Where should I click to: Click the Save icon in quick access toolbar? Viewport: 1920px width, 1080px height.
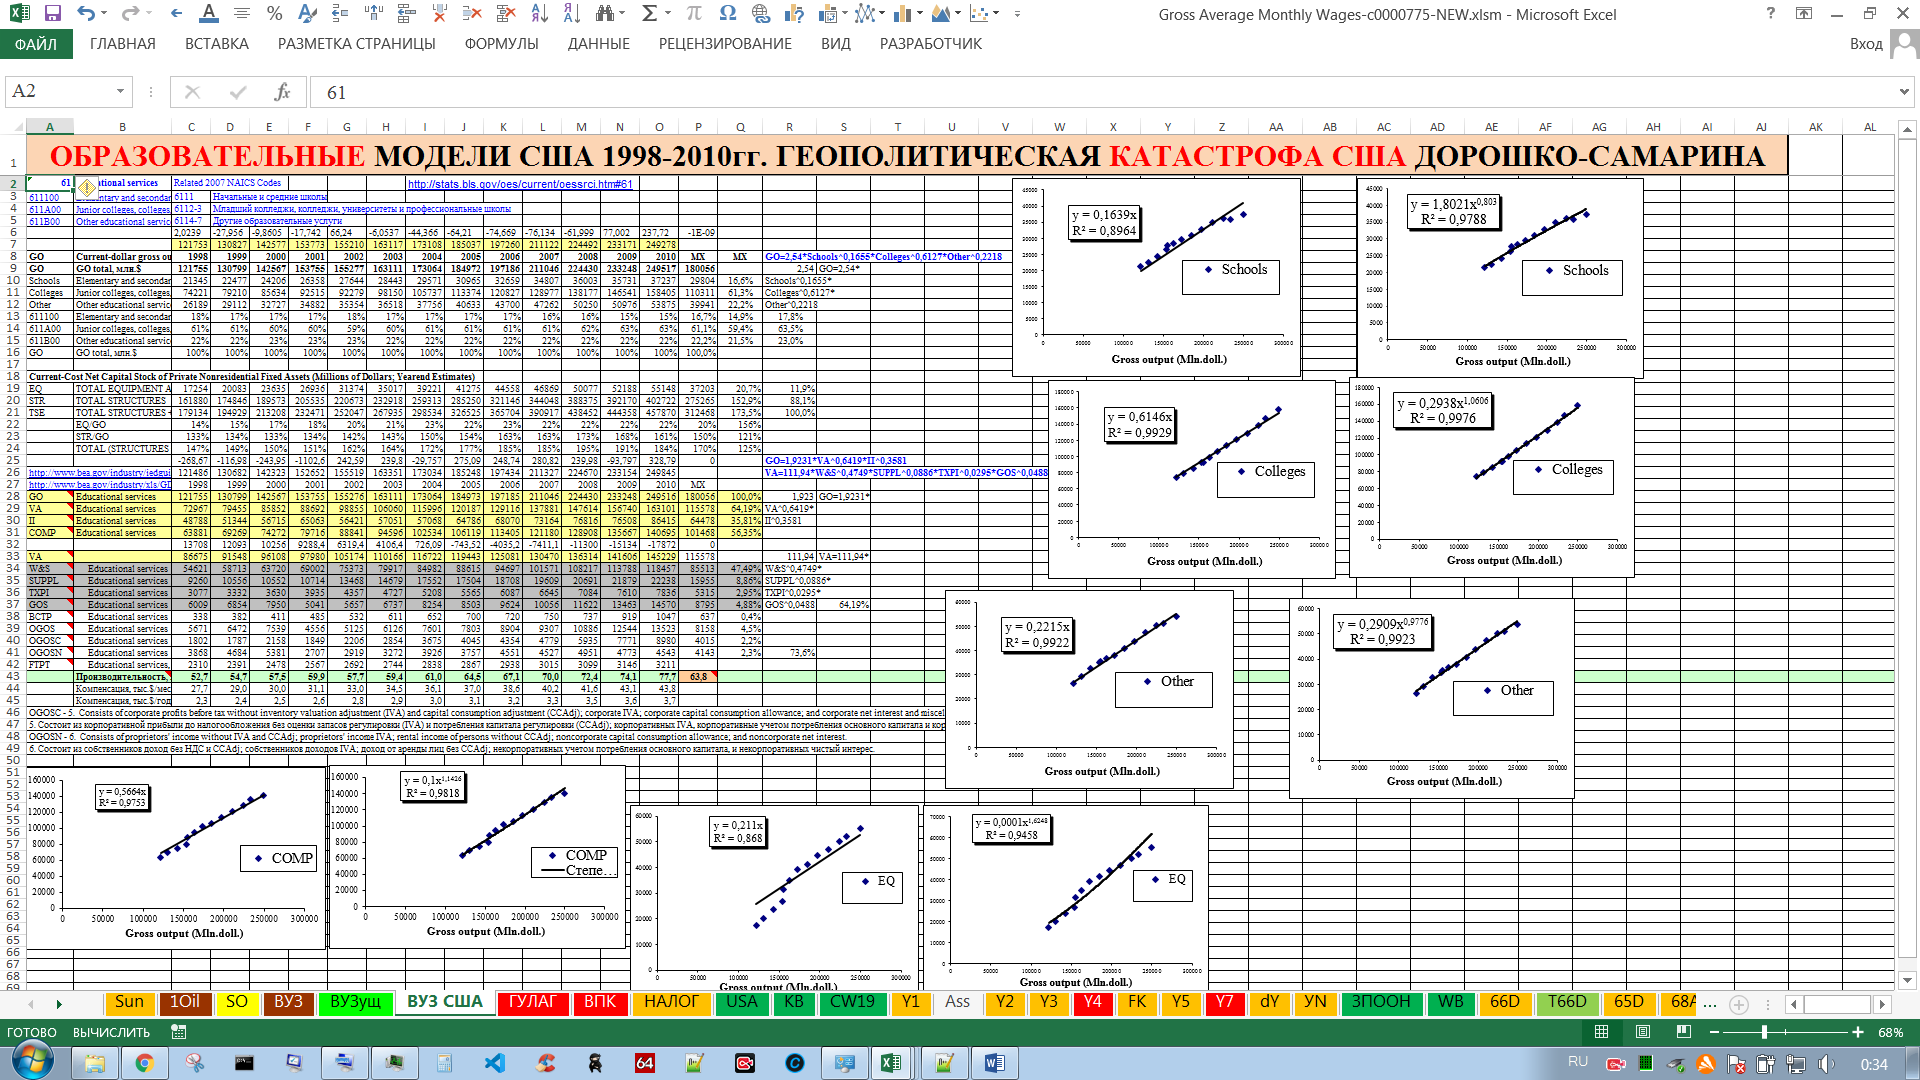click(x=53, y=14)
